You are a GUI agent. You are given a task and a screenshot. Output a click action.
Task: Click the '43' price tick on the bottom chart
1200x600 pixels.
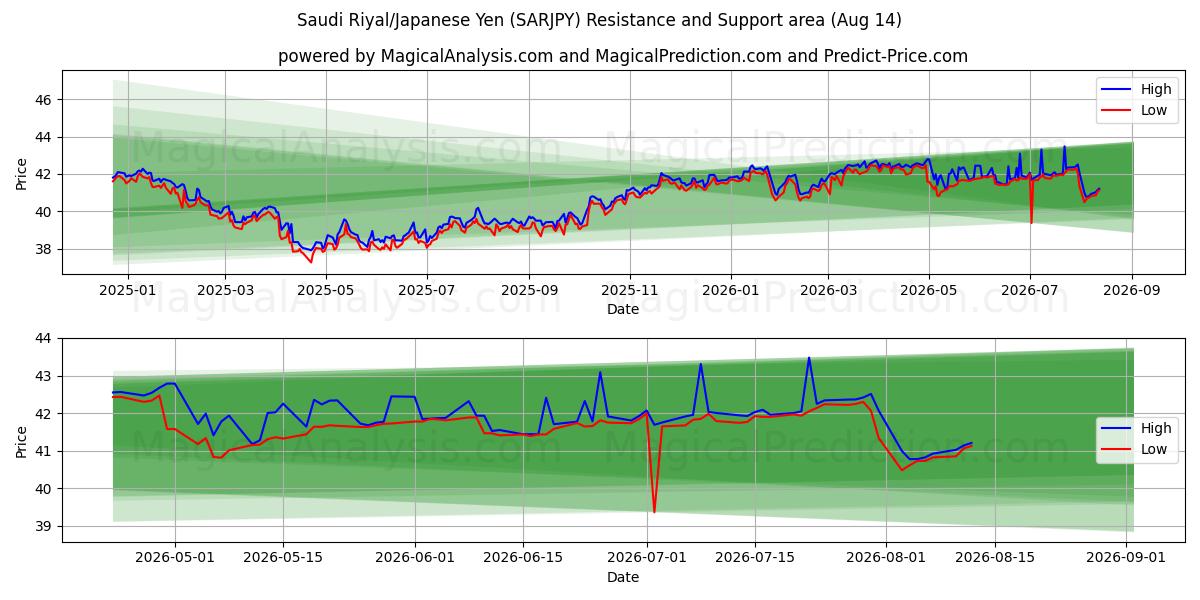tap(45, 376)
